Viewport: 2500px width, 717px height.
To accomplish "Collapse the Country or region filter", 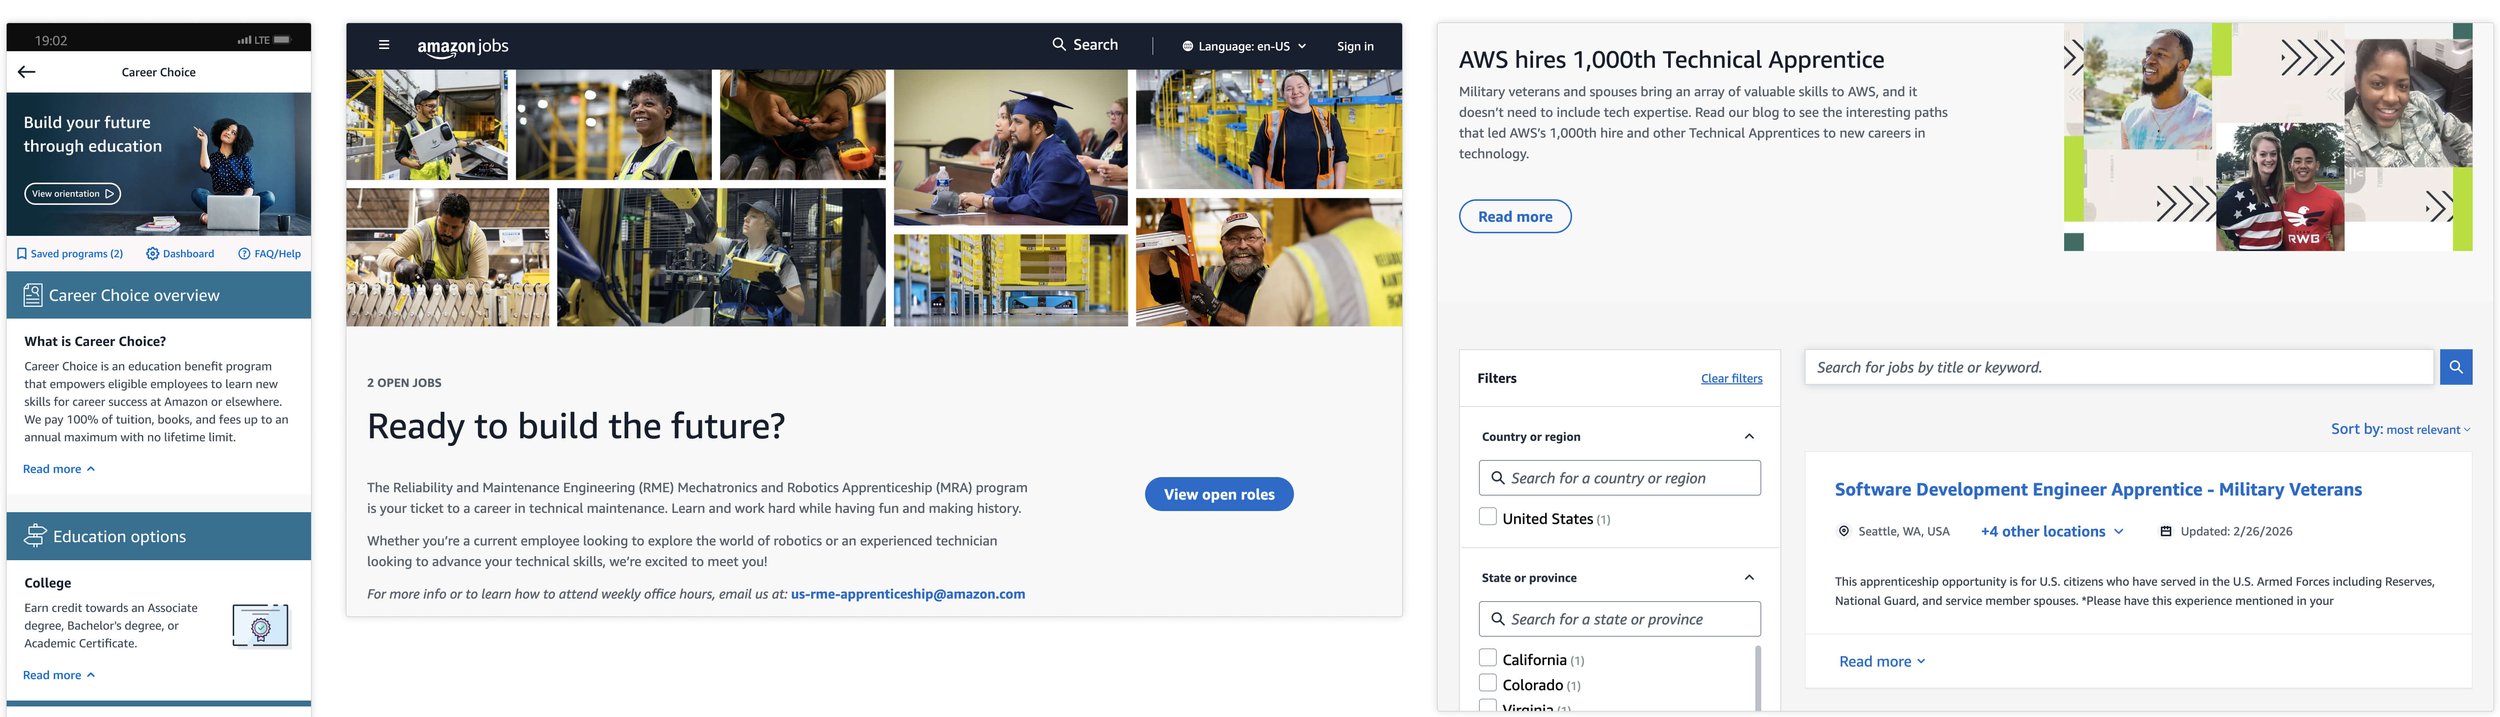I will pos(1749,437).
